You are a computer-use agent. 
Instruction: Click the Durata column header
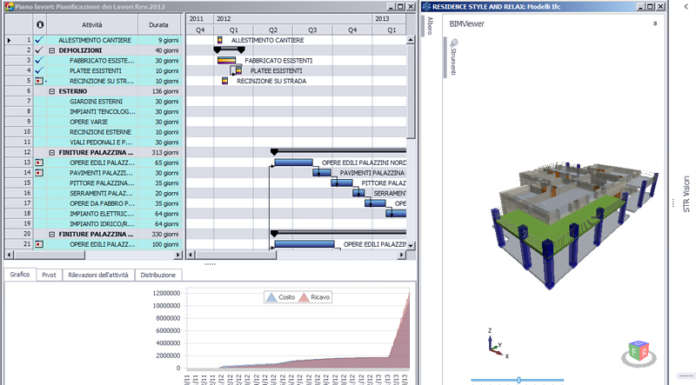[x=158, y=25]
